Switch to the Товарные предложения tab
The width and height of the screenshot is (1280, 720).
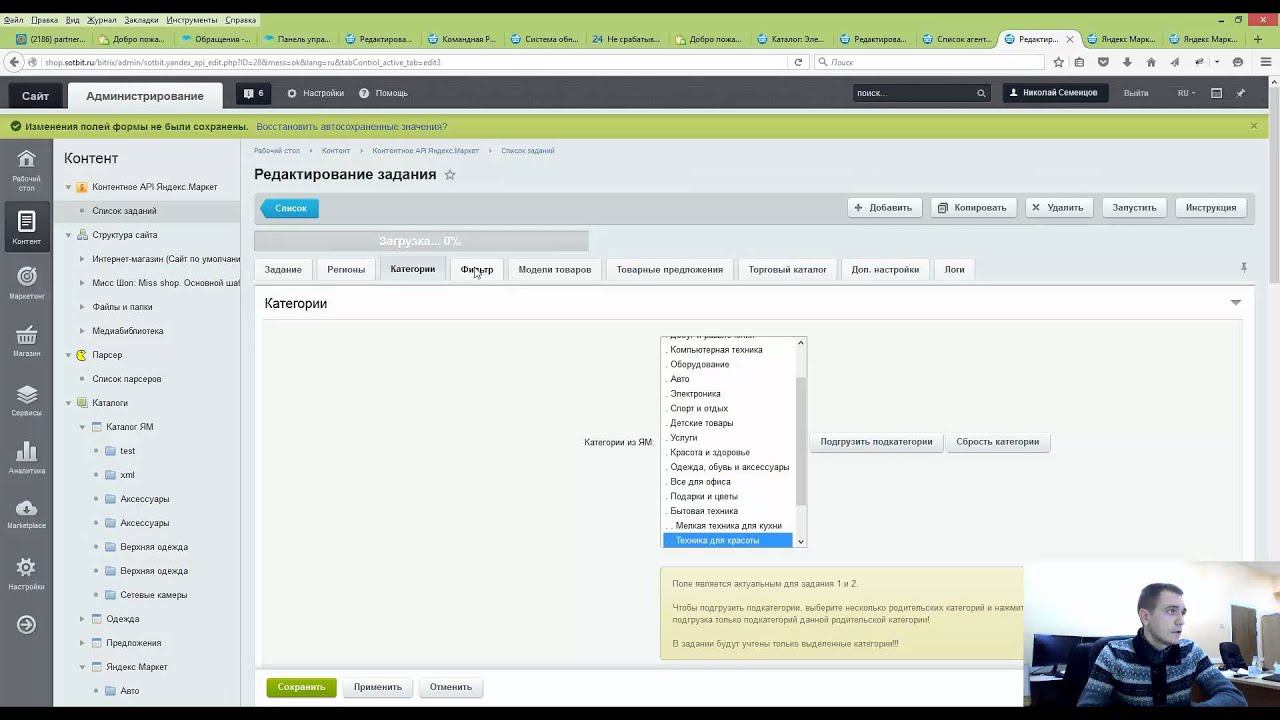click(x=670, y=269)
